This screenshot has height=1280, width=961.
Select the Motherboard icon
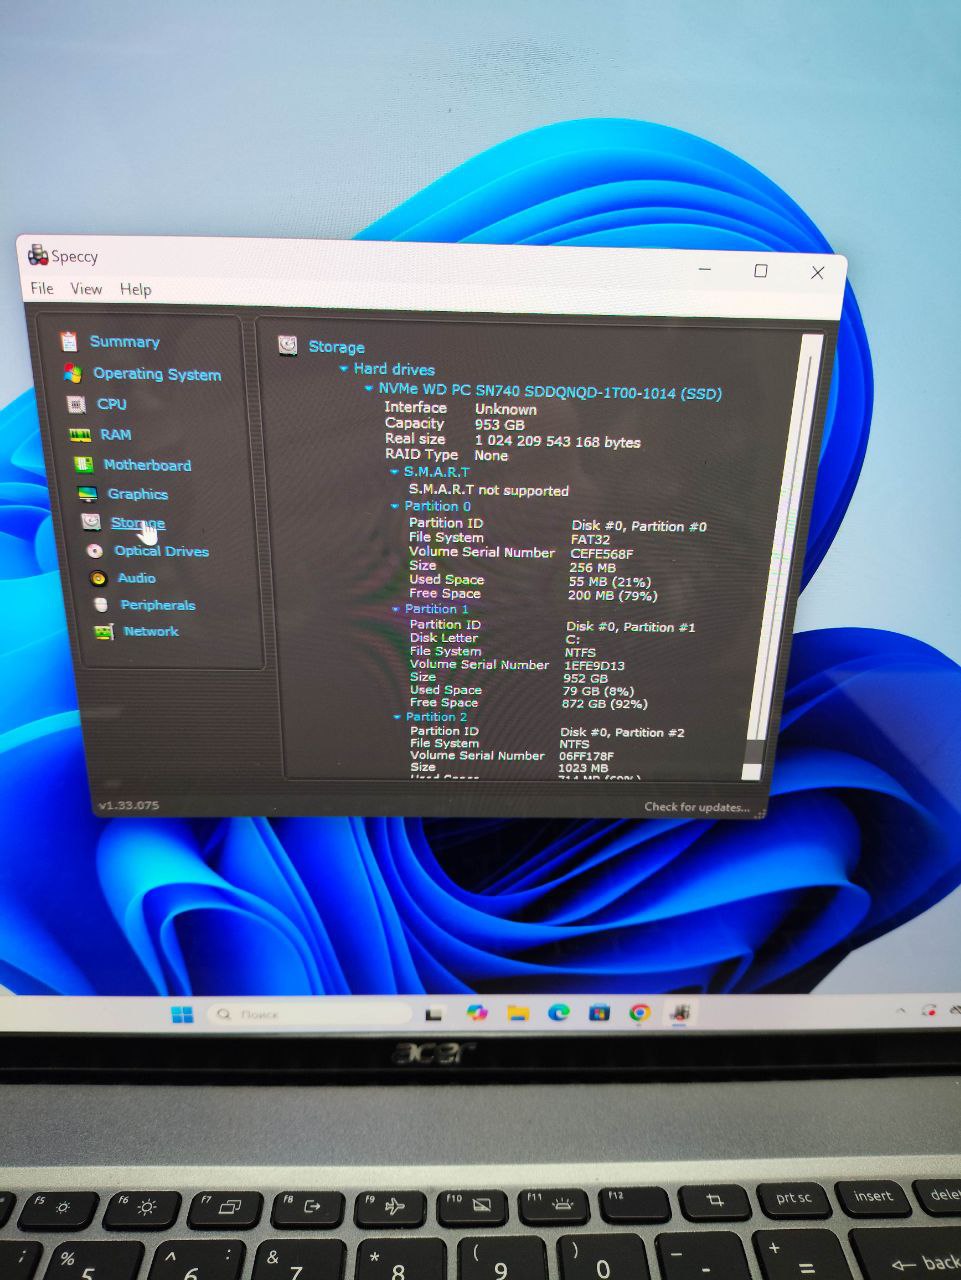[84, 465]
